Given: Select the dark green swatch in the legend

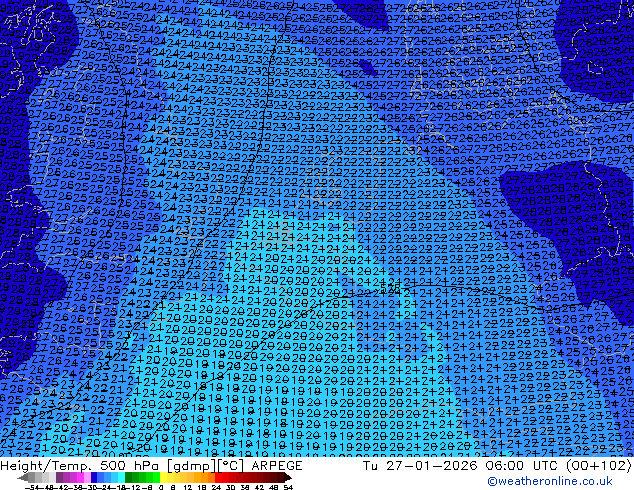Looking at the screenshot, I should coord(128,477).
